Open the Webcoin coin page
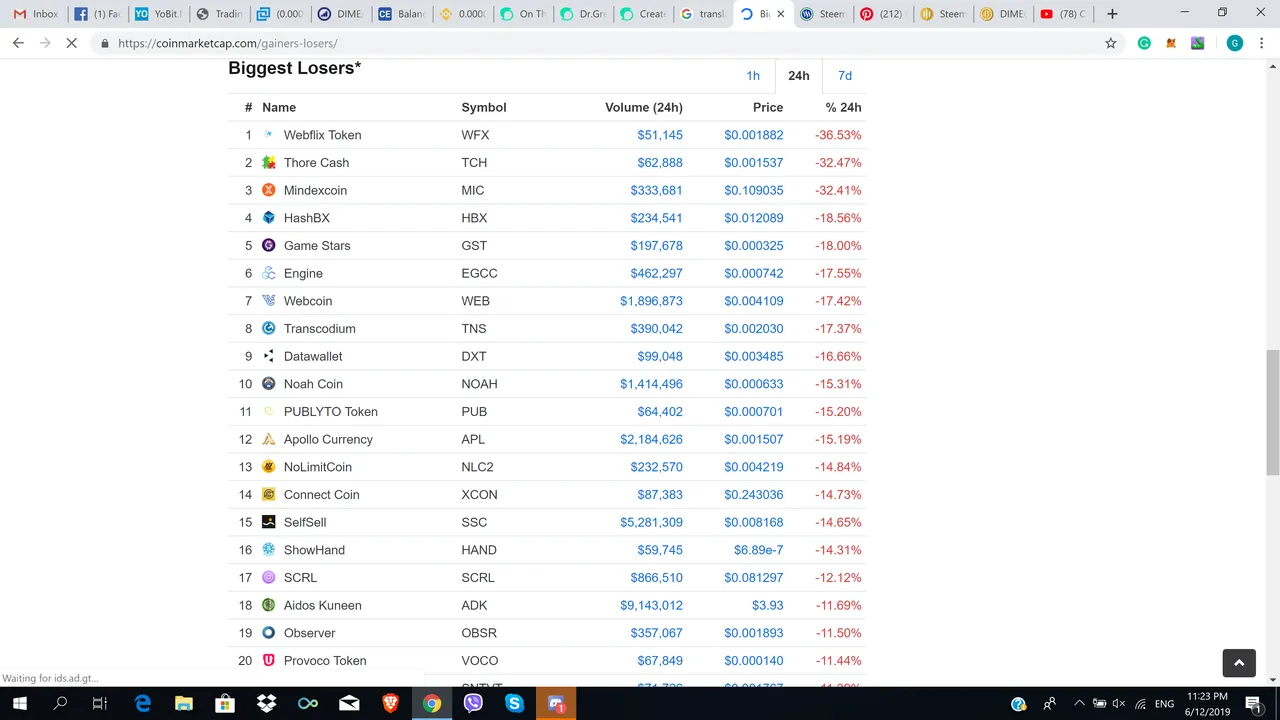The height and width of the screenshot is (720, 1280). point(308,301)
